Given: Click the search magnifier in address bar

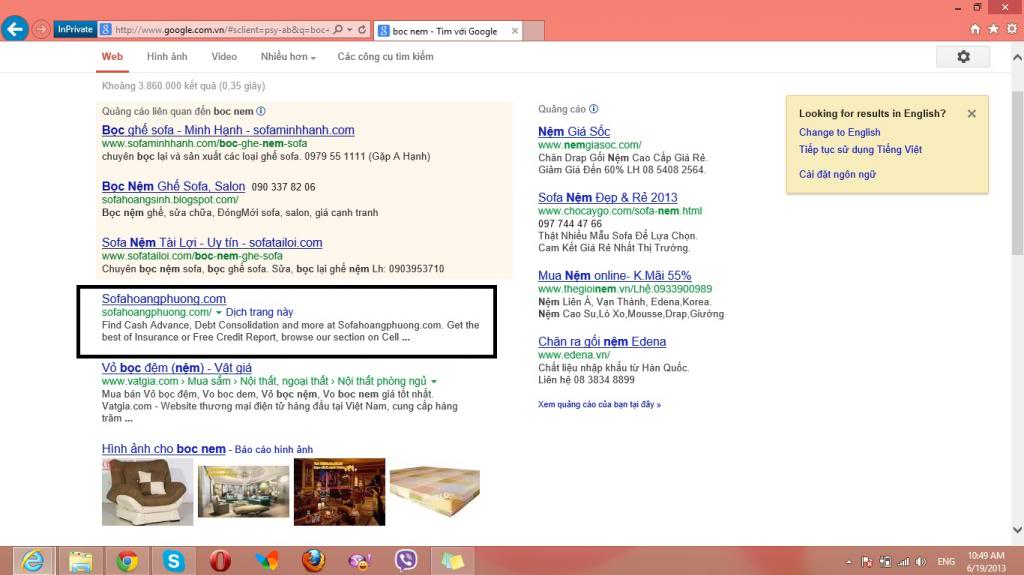Looking at the screenshot, I should click(x=338, y=29).
